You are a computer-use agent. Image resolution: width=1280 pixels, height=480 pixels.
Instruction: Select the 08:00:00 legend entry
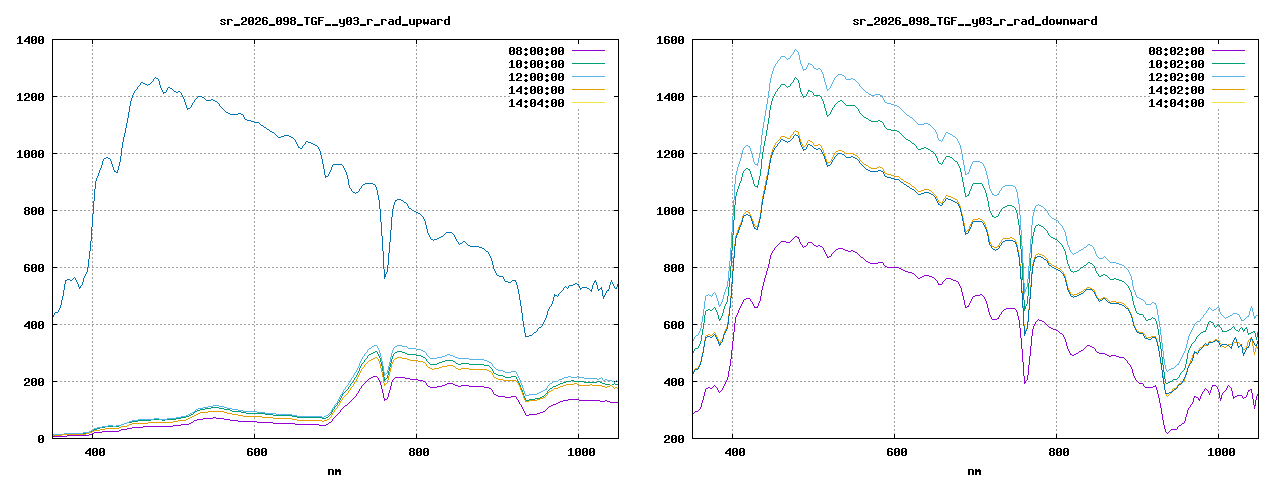coord(536,51)
